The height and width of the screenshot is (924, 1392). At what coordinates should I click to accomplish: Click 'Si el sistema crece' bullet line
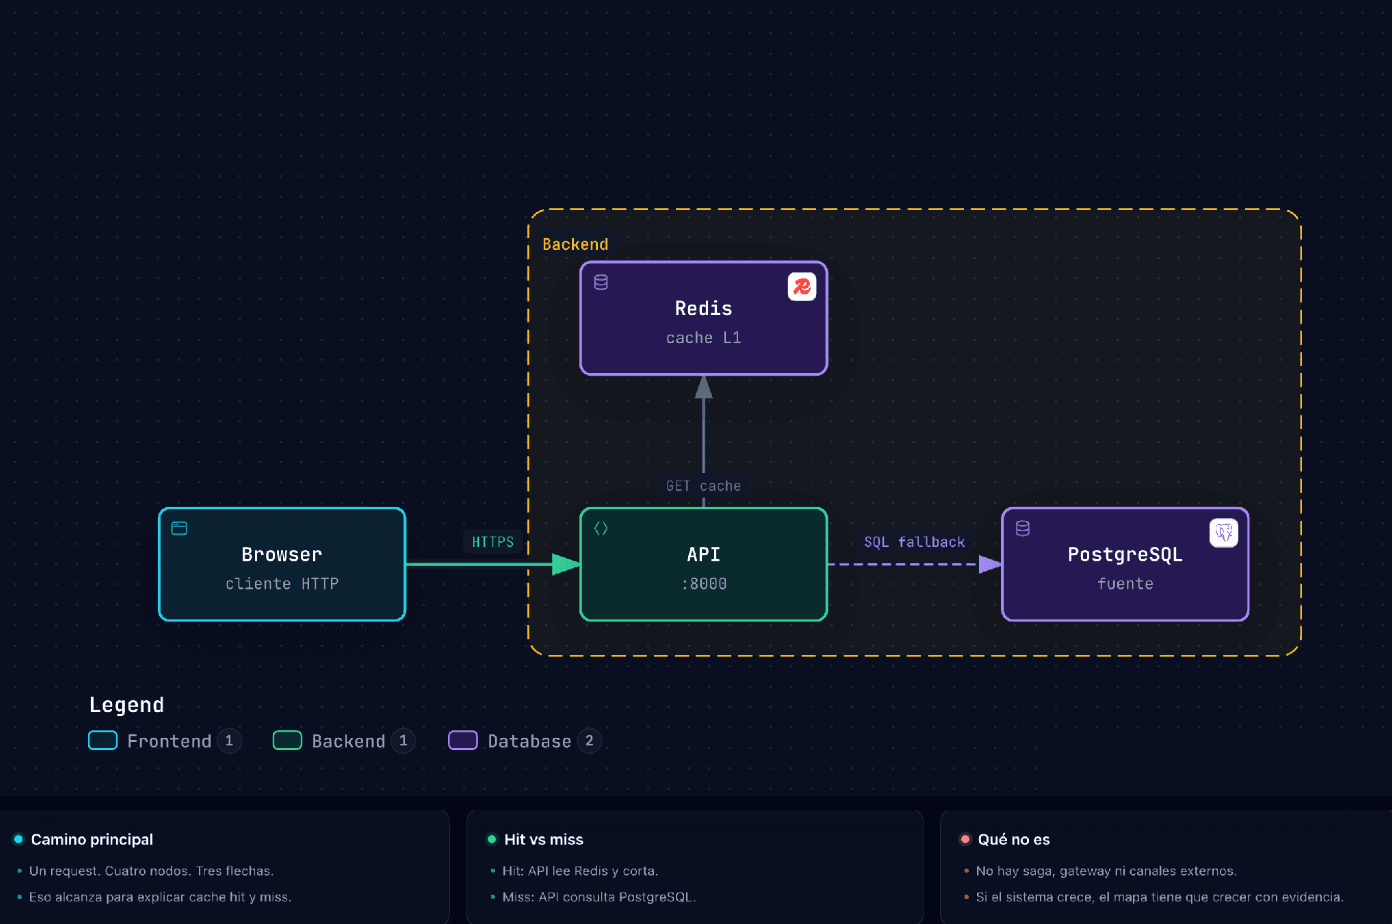1160,897
